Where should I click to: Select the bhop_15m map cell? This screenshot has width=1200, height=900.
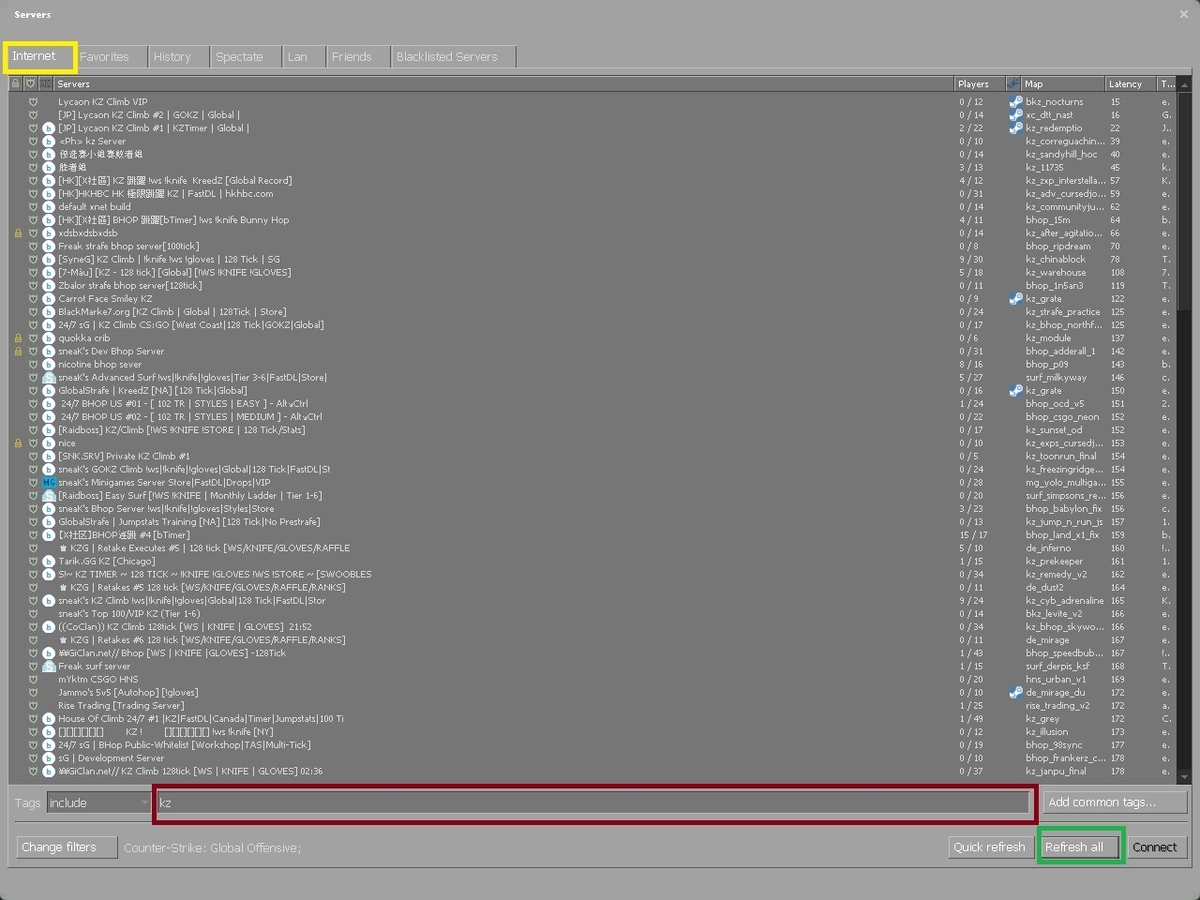1047,220
